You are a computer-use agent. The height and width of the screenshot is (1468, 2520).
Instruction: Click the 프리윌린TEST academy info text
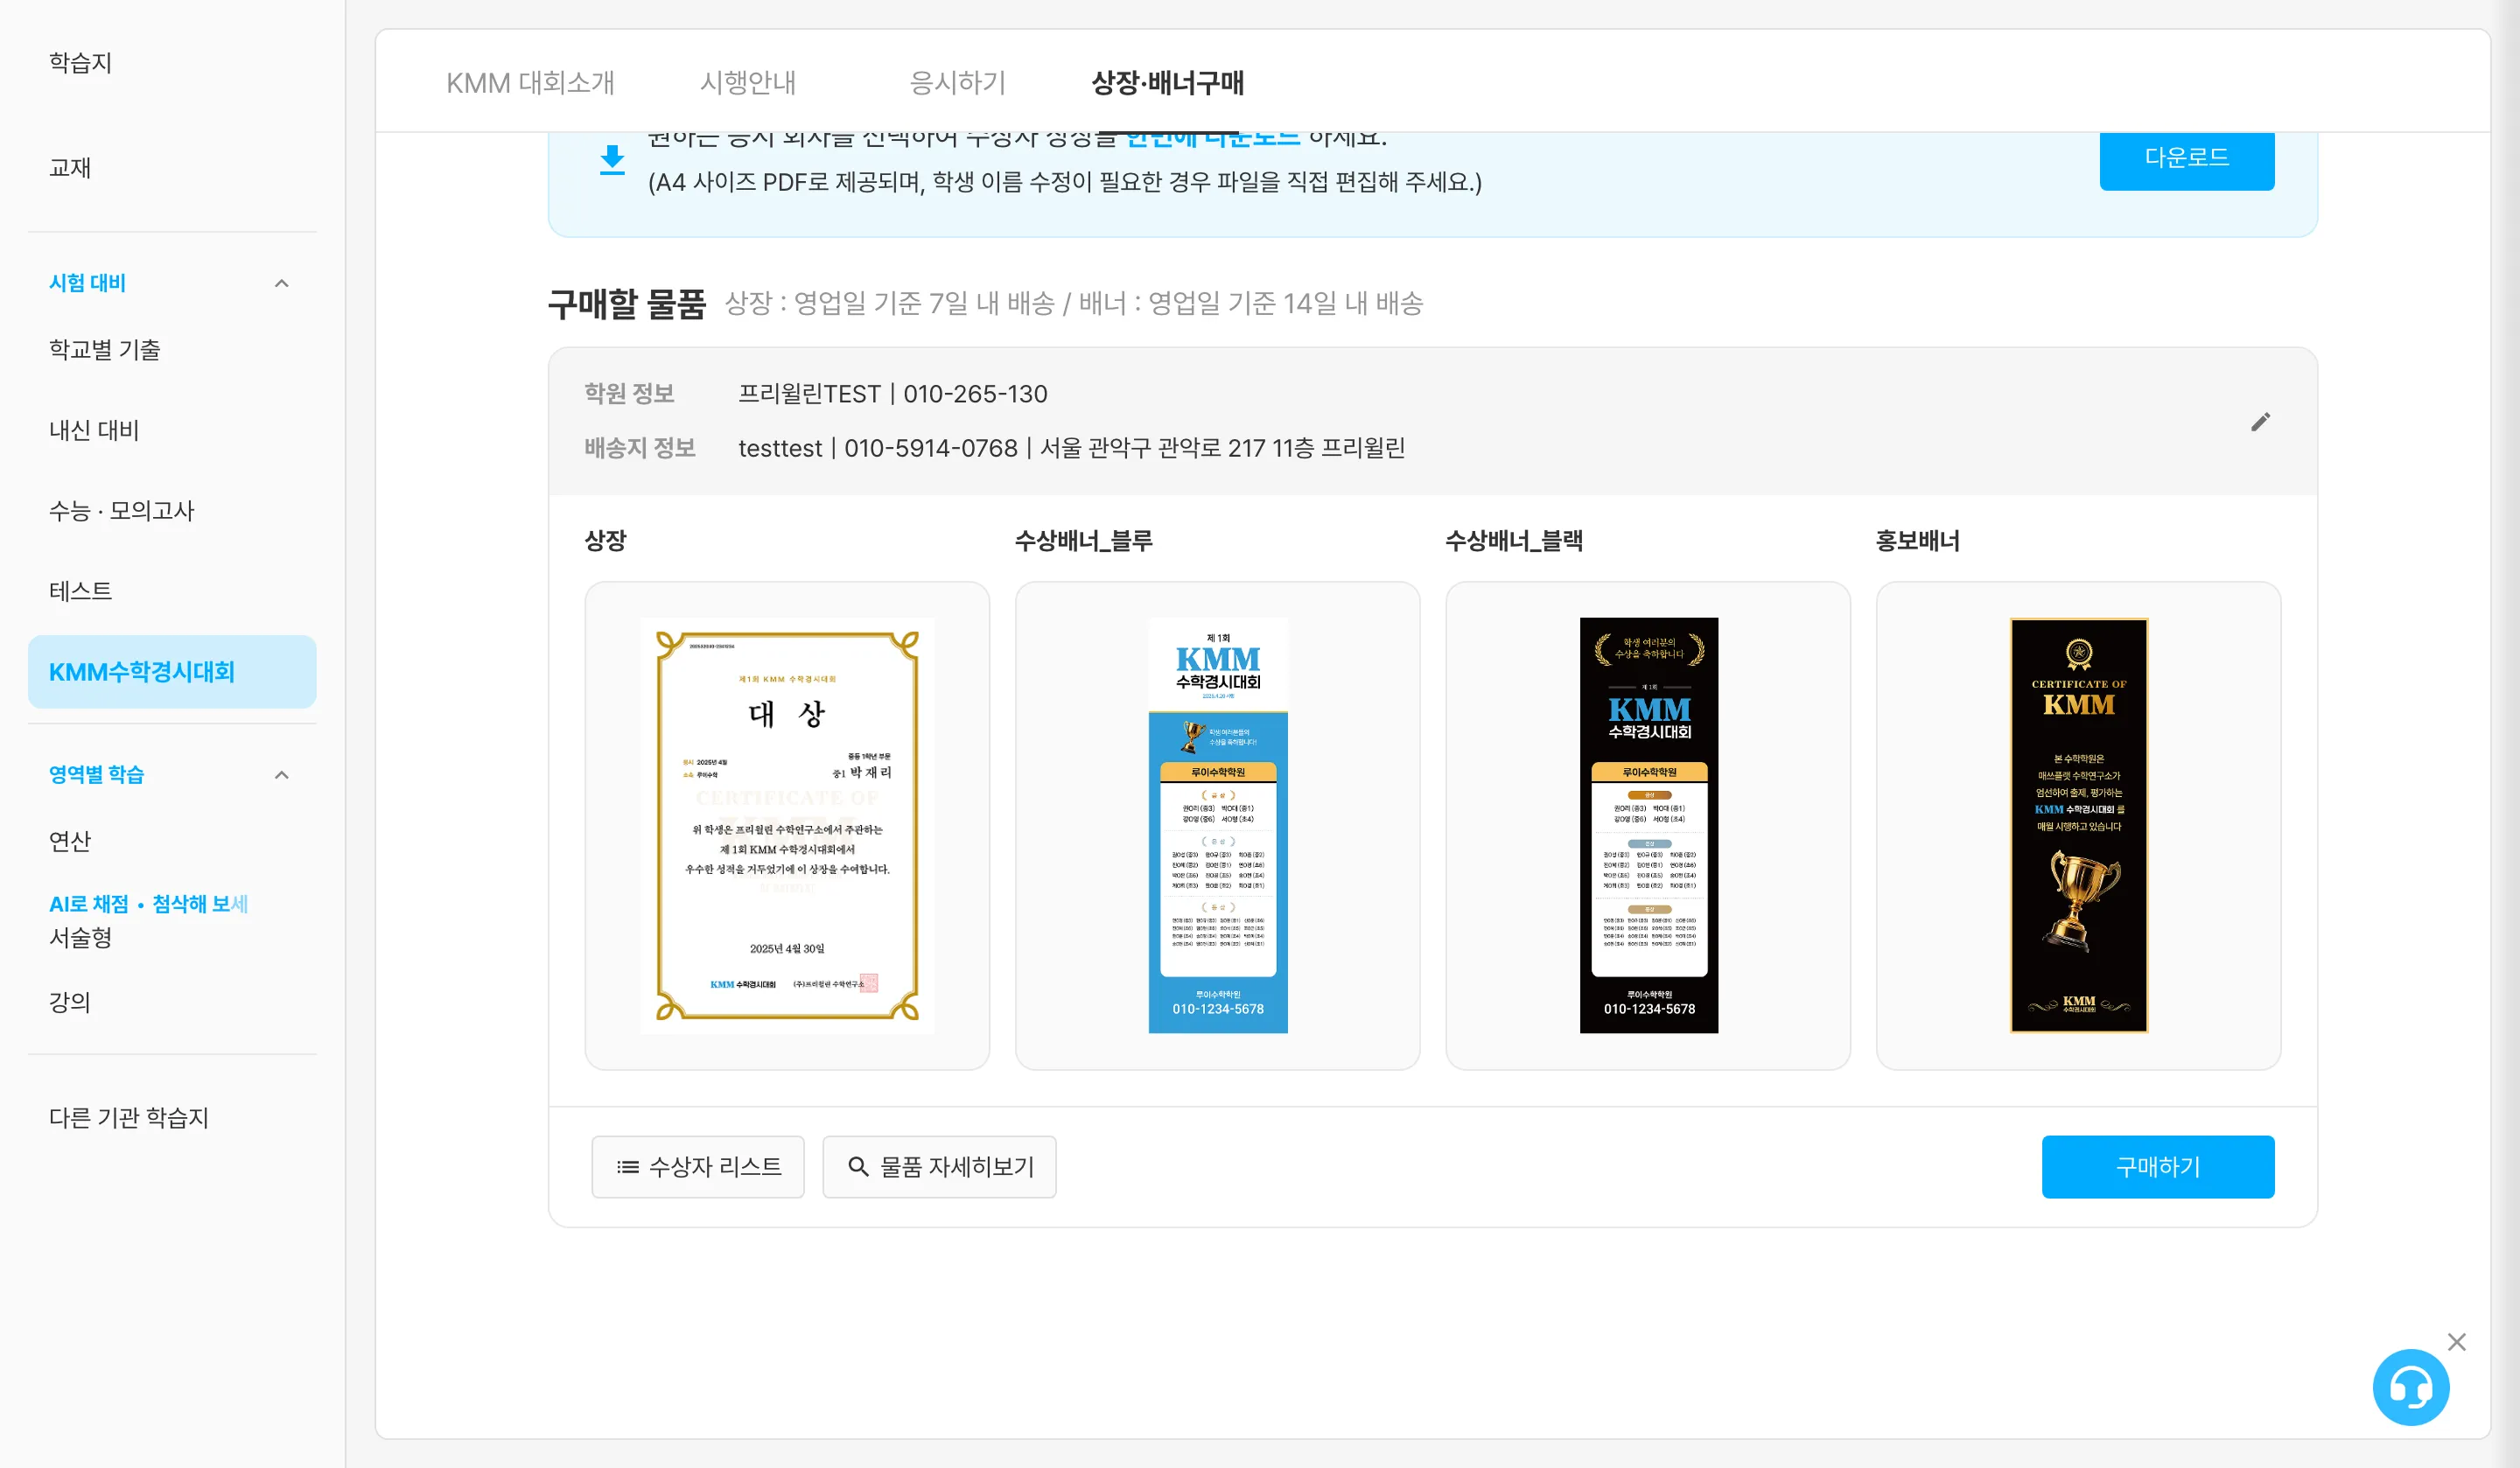(892, 394)
